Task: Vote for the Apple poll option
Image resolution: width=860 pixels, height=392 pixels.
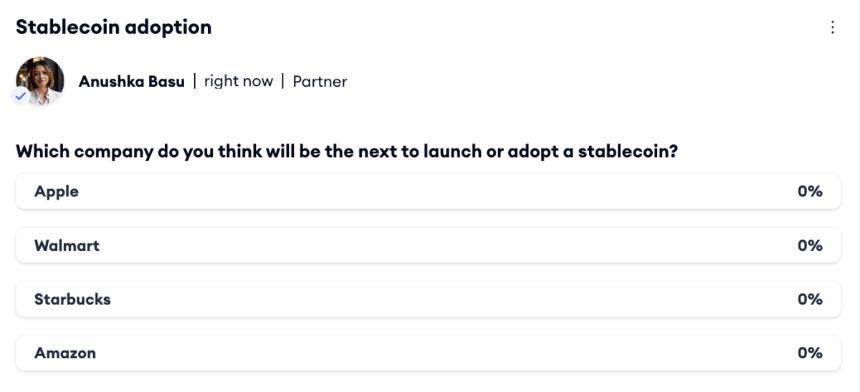Action: pos(428,191)
